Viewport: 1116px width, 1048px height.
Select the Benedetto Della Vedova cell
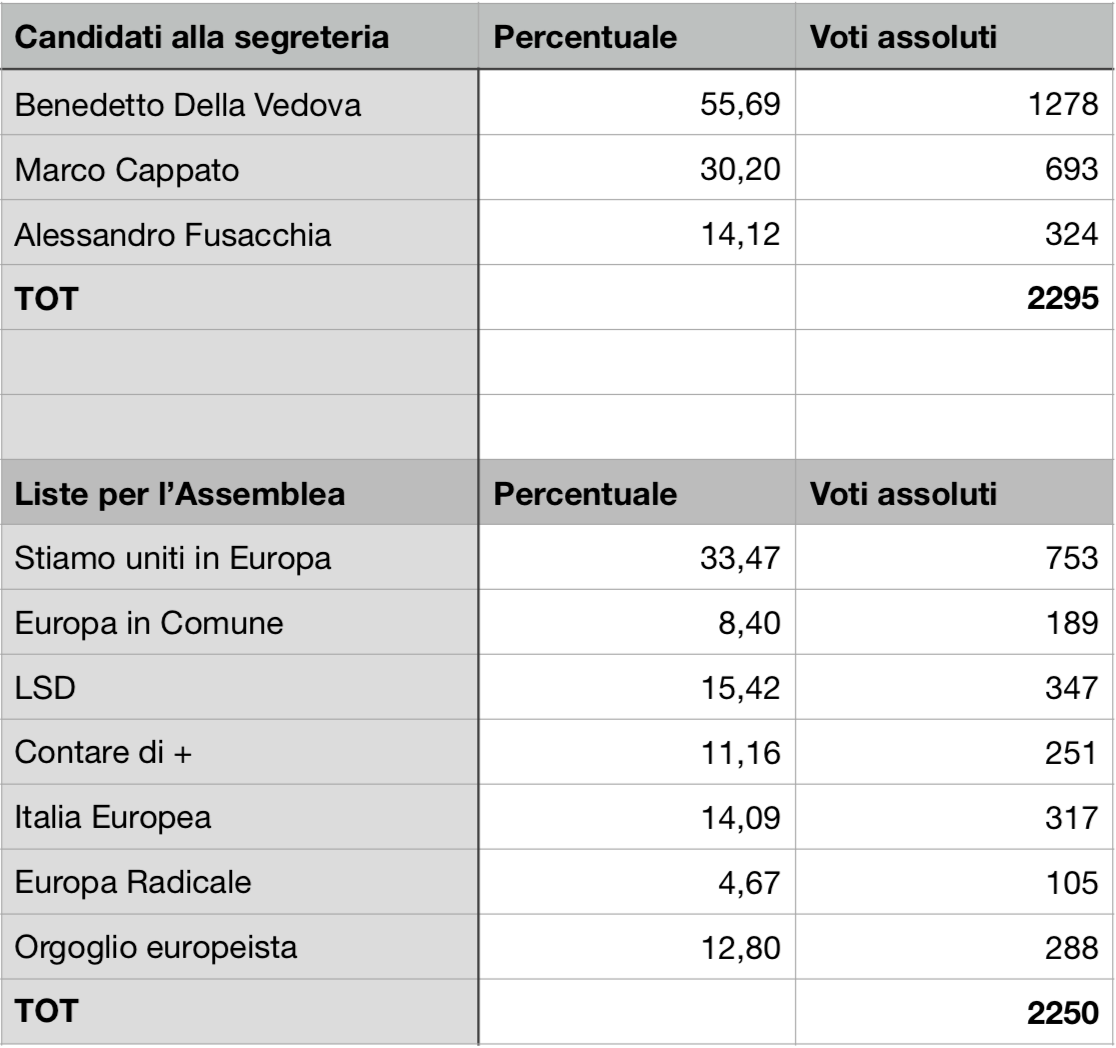tap(240, 103)
